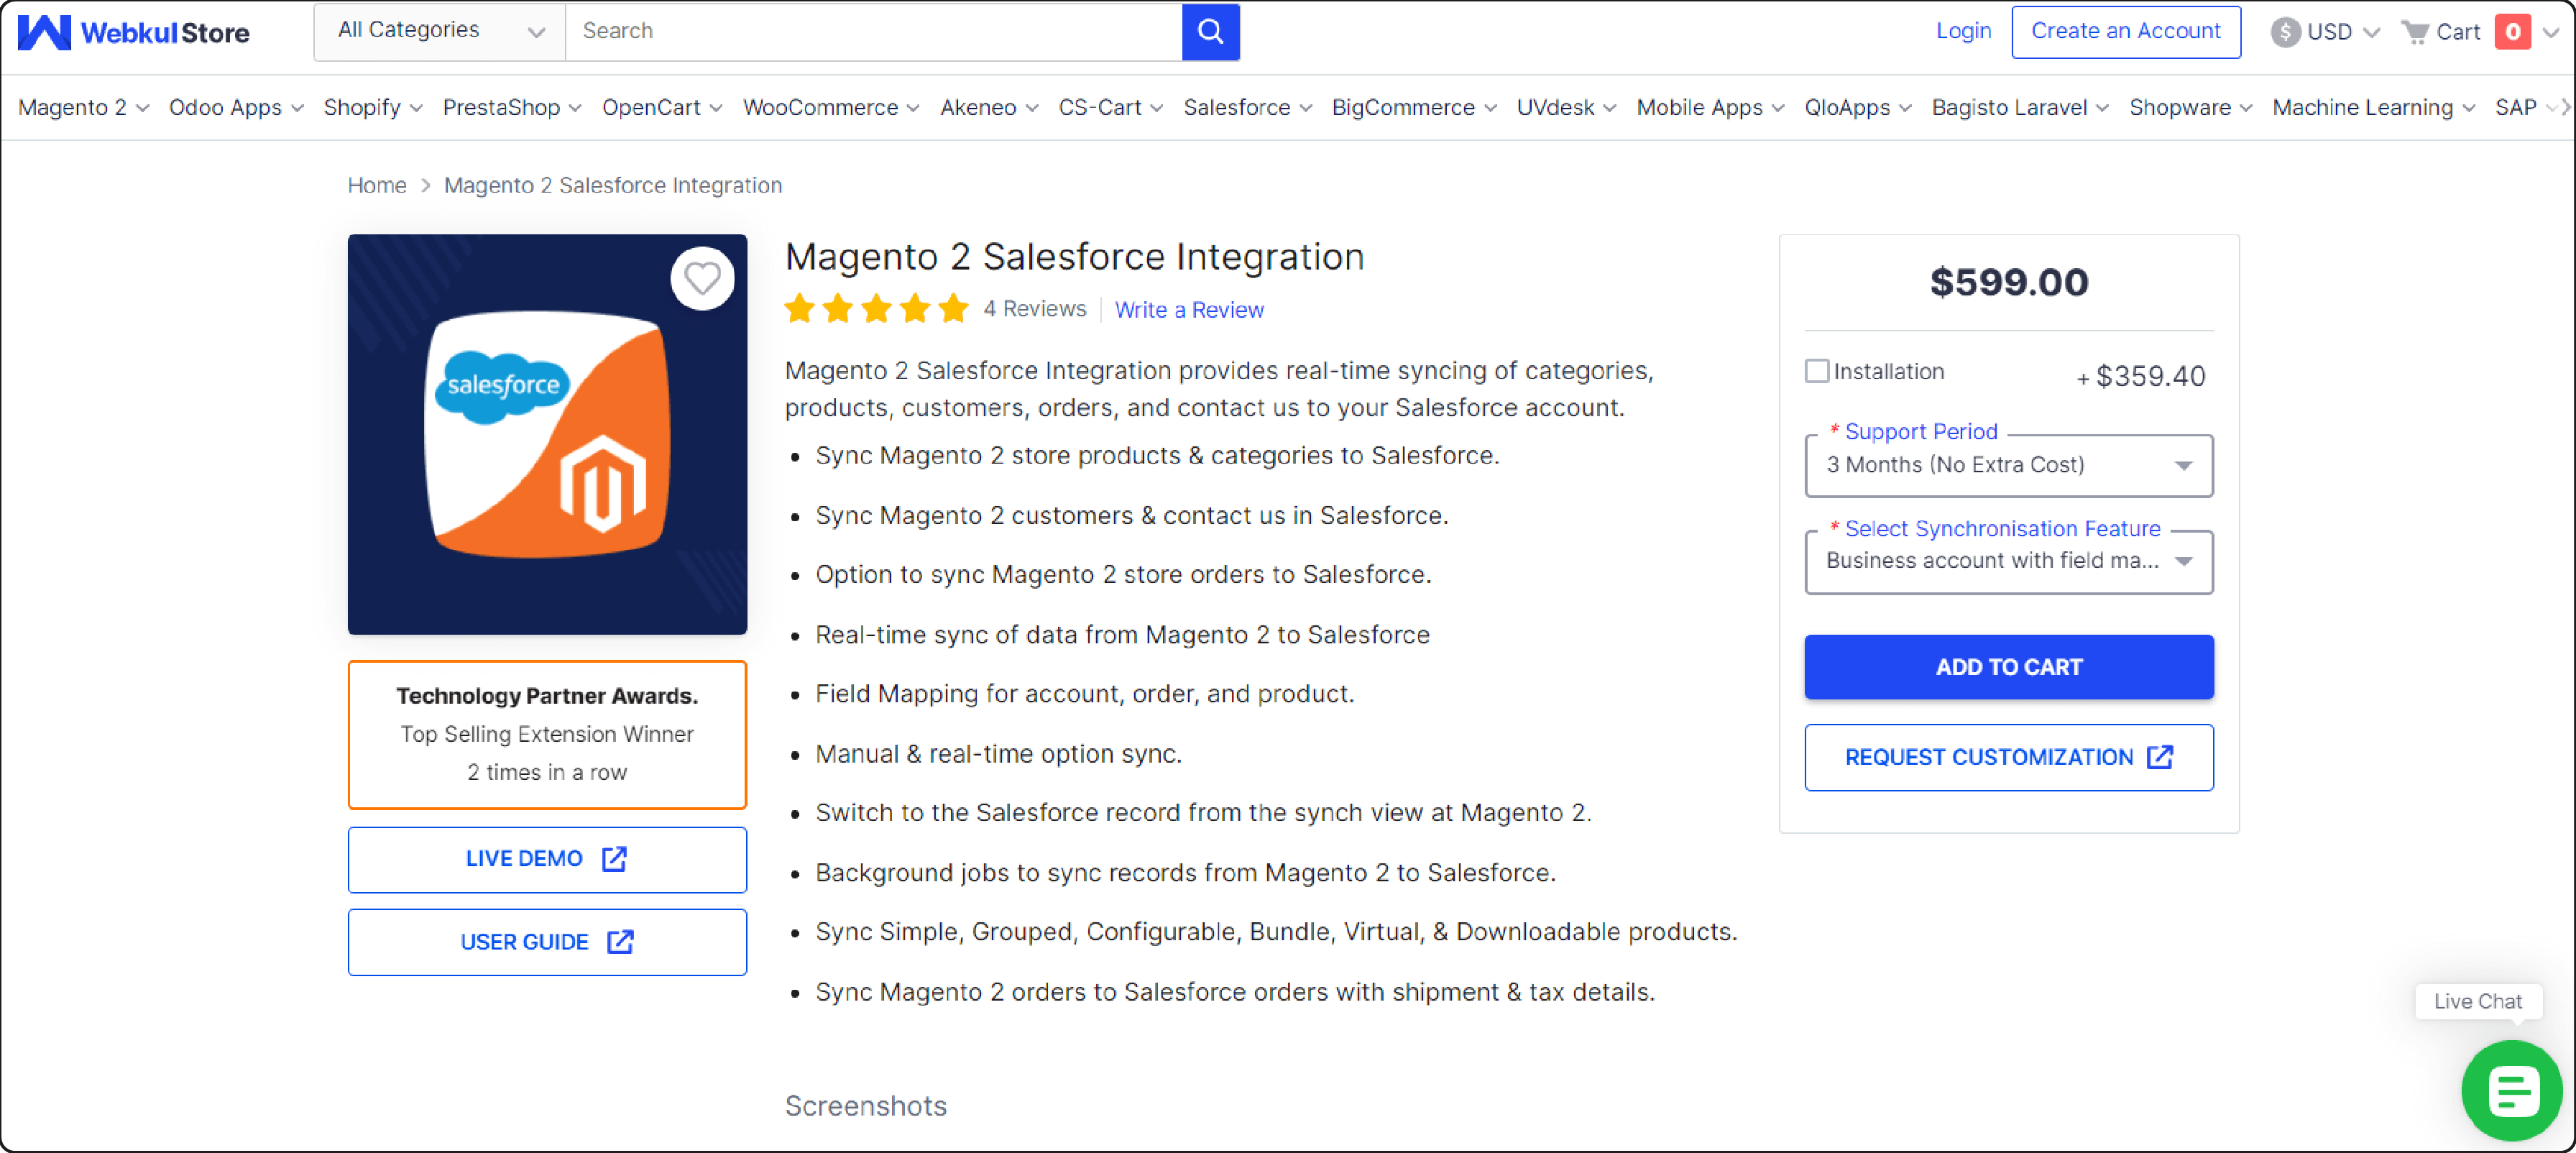Viewport: 2576px width, 1153px height.
Task: Expand the Mobile Apps menu
Action: click(x=1710, y=108)
